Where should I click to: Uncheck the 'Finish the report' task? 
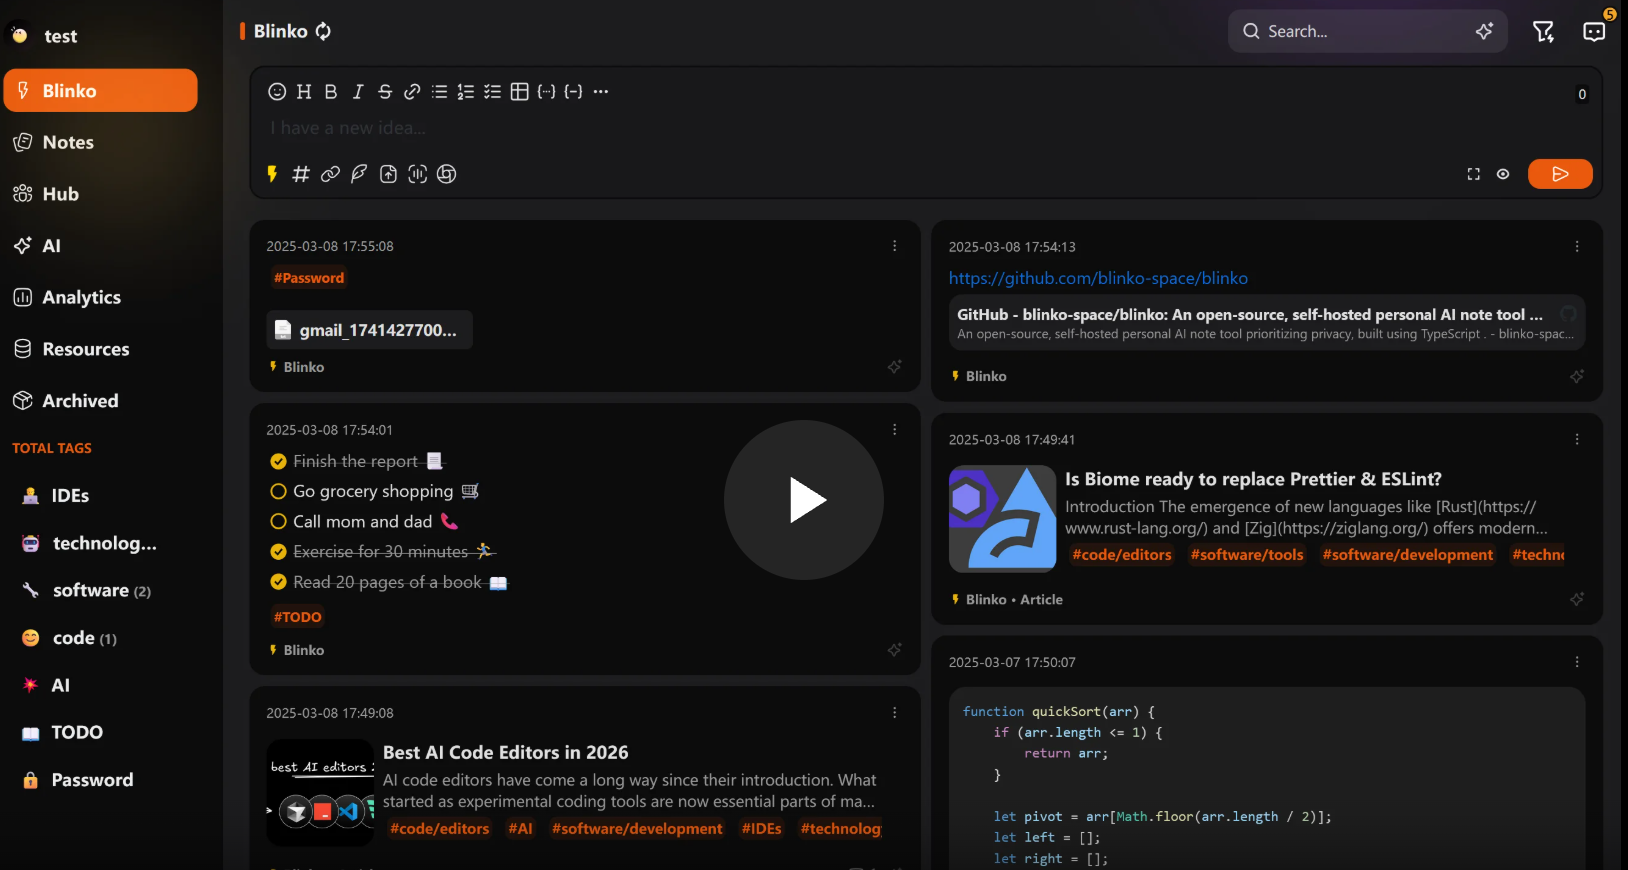278,461
